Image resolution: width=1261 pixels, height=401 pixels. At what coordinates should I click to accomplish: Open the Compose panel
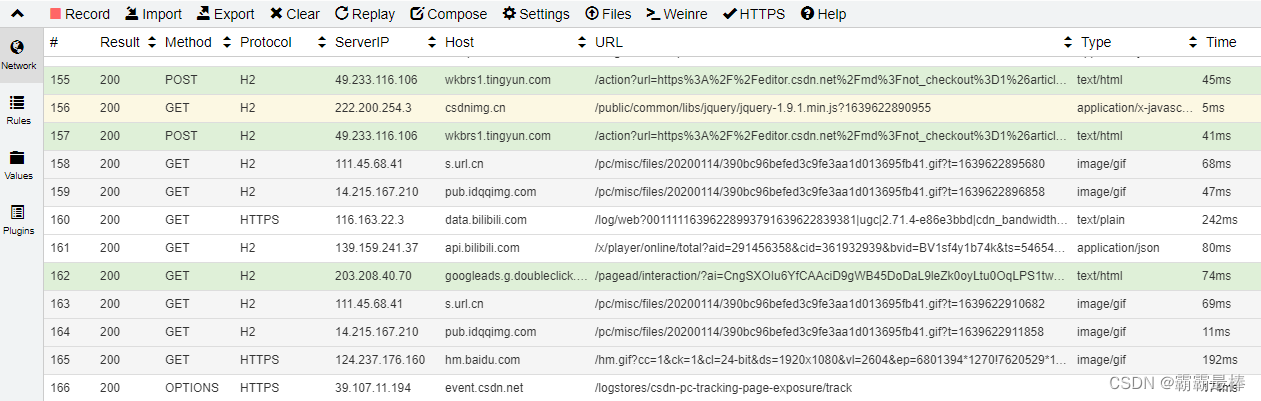click(449, 14)
